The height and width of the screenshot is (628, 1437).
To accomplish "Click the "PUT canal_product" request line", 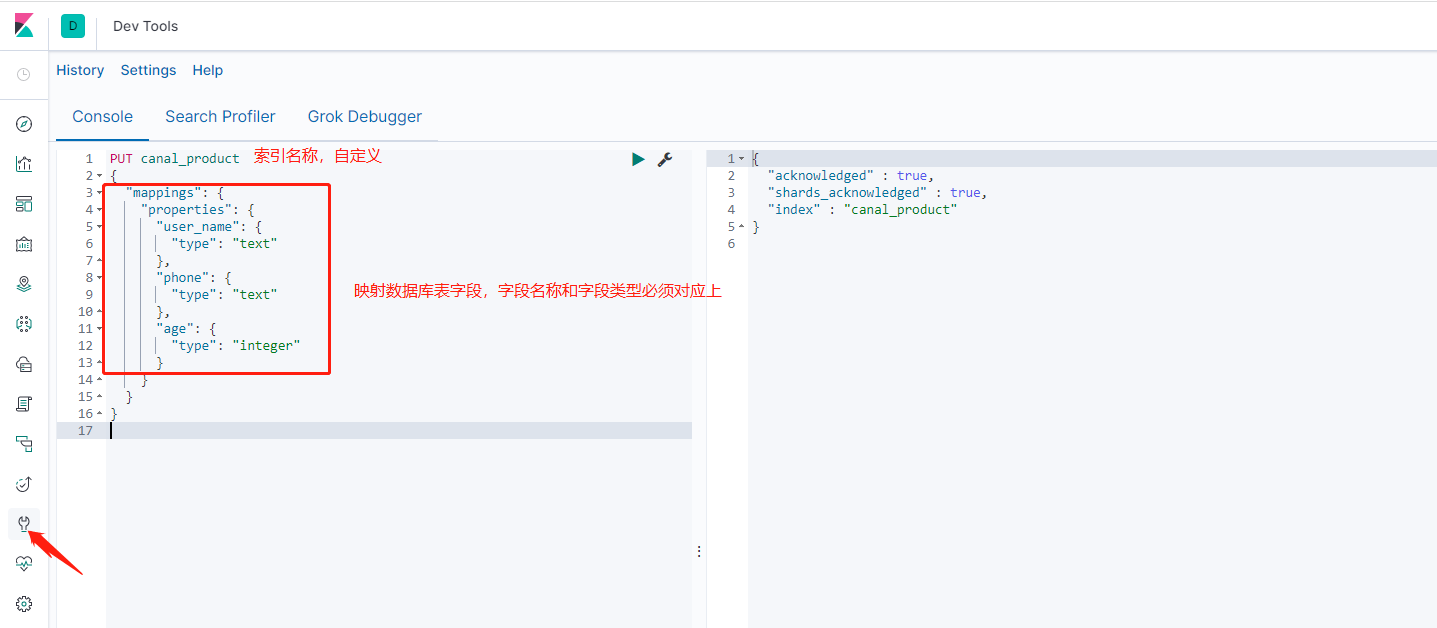I will pos(175,159).
